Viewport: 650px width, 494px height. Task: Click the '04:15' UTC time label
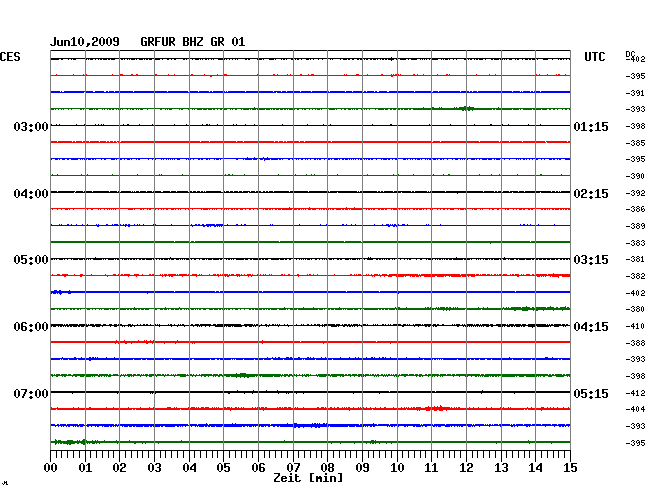tap(591, 327)
